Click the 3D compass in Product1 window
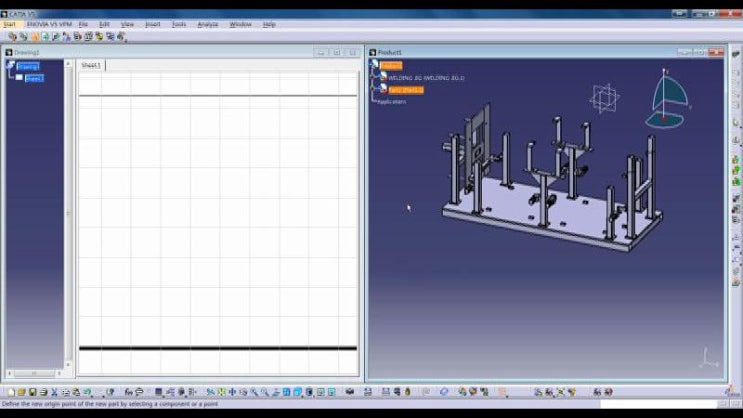 click(670, 100)
